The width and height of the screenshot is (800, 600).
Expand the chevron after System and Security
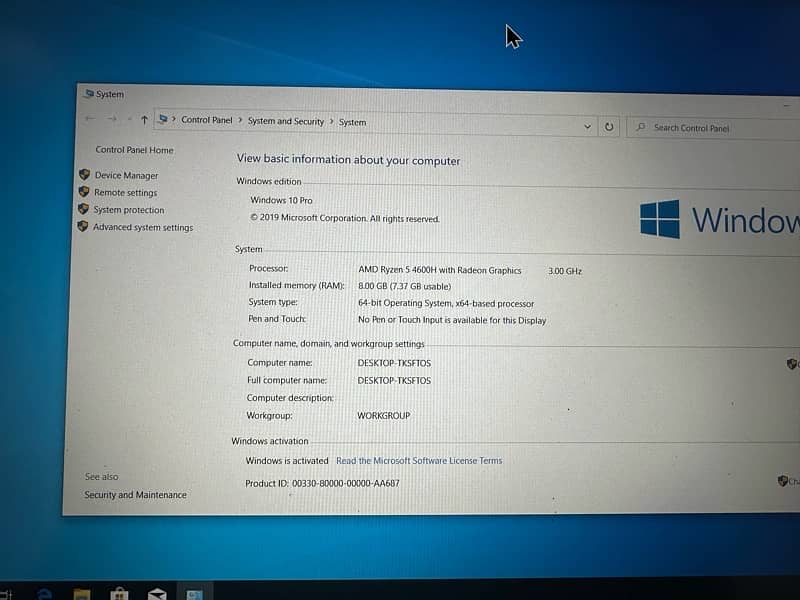[x=332, y=122]
